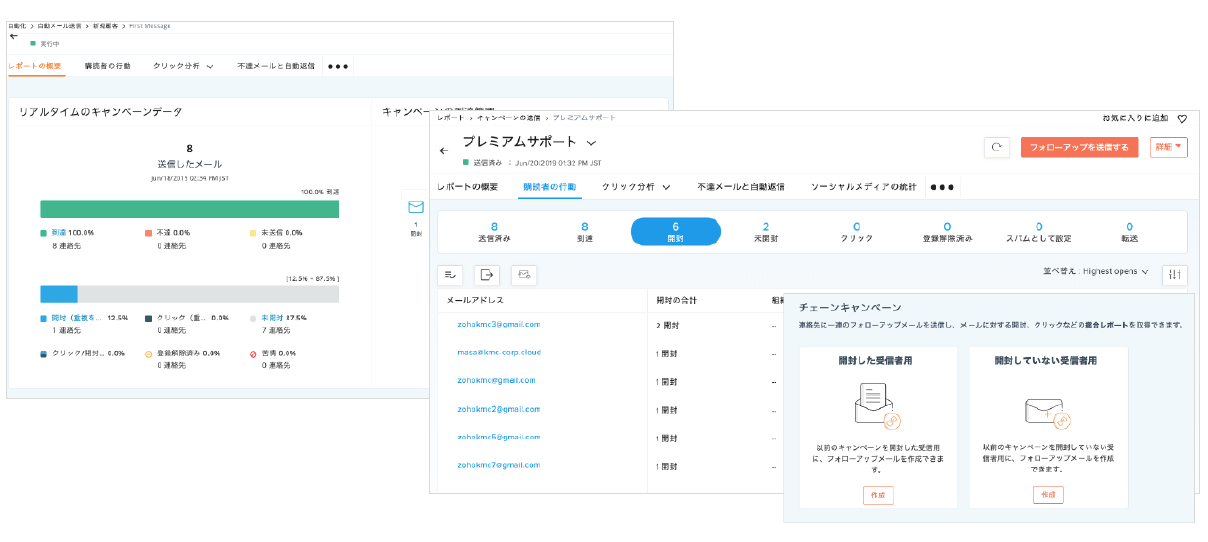
Task: Click the unsubscribed icon 登録解除済み in back window
Action: [x=149, y=353]
